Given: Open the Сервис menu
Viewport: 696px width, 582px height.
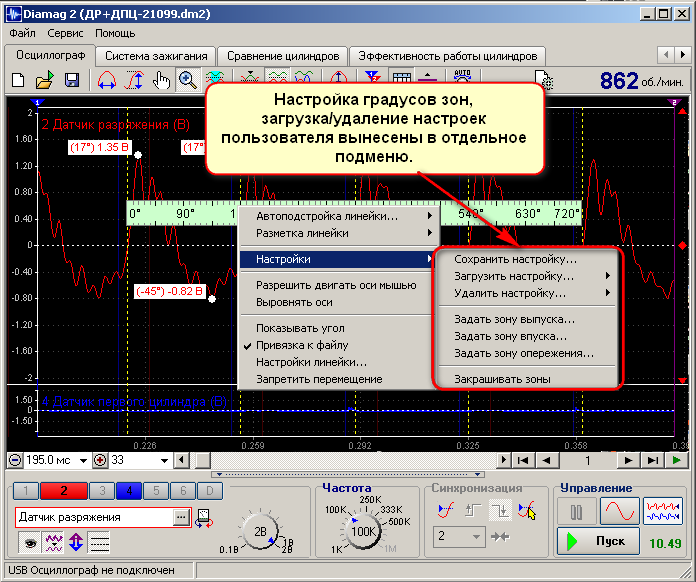Looking at the screenshot, I should (65, 33).
